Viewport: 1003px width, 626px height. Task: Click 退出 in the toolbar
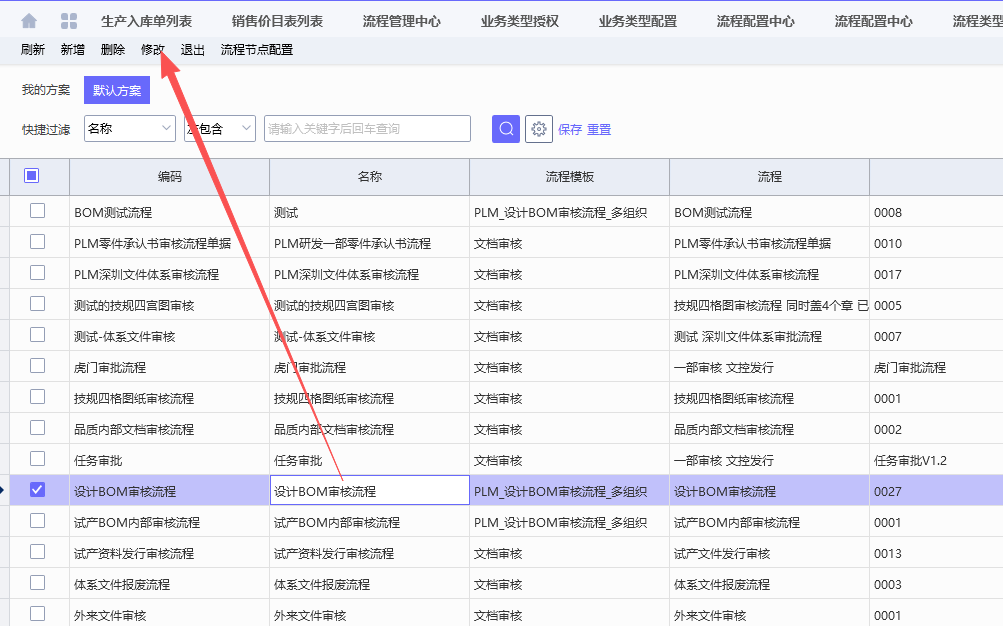193,49
